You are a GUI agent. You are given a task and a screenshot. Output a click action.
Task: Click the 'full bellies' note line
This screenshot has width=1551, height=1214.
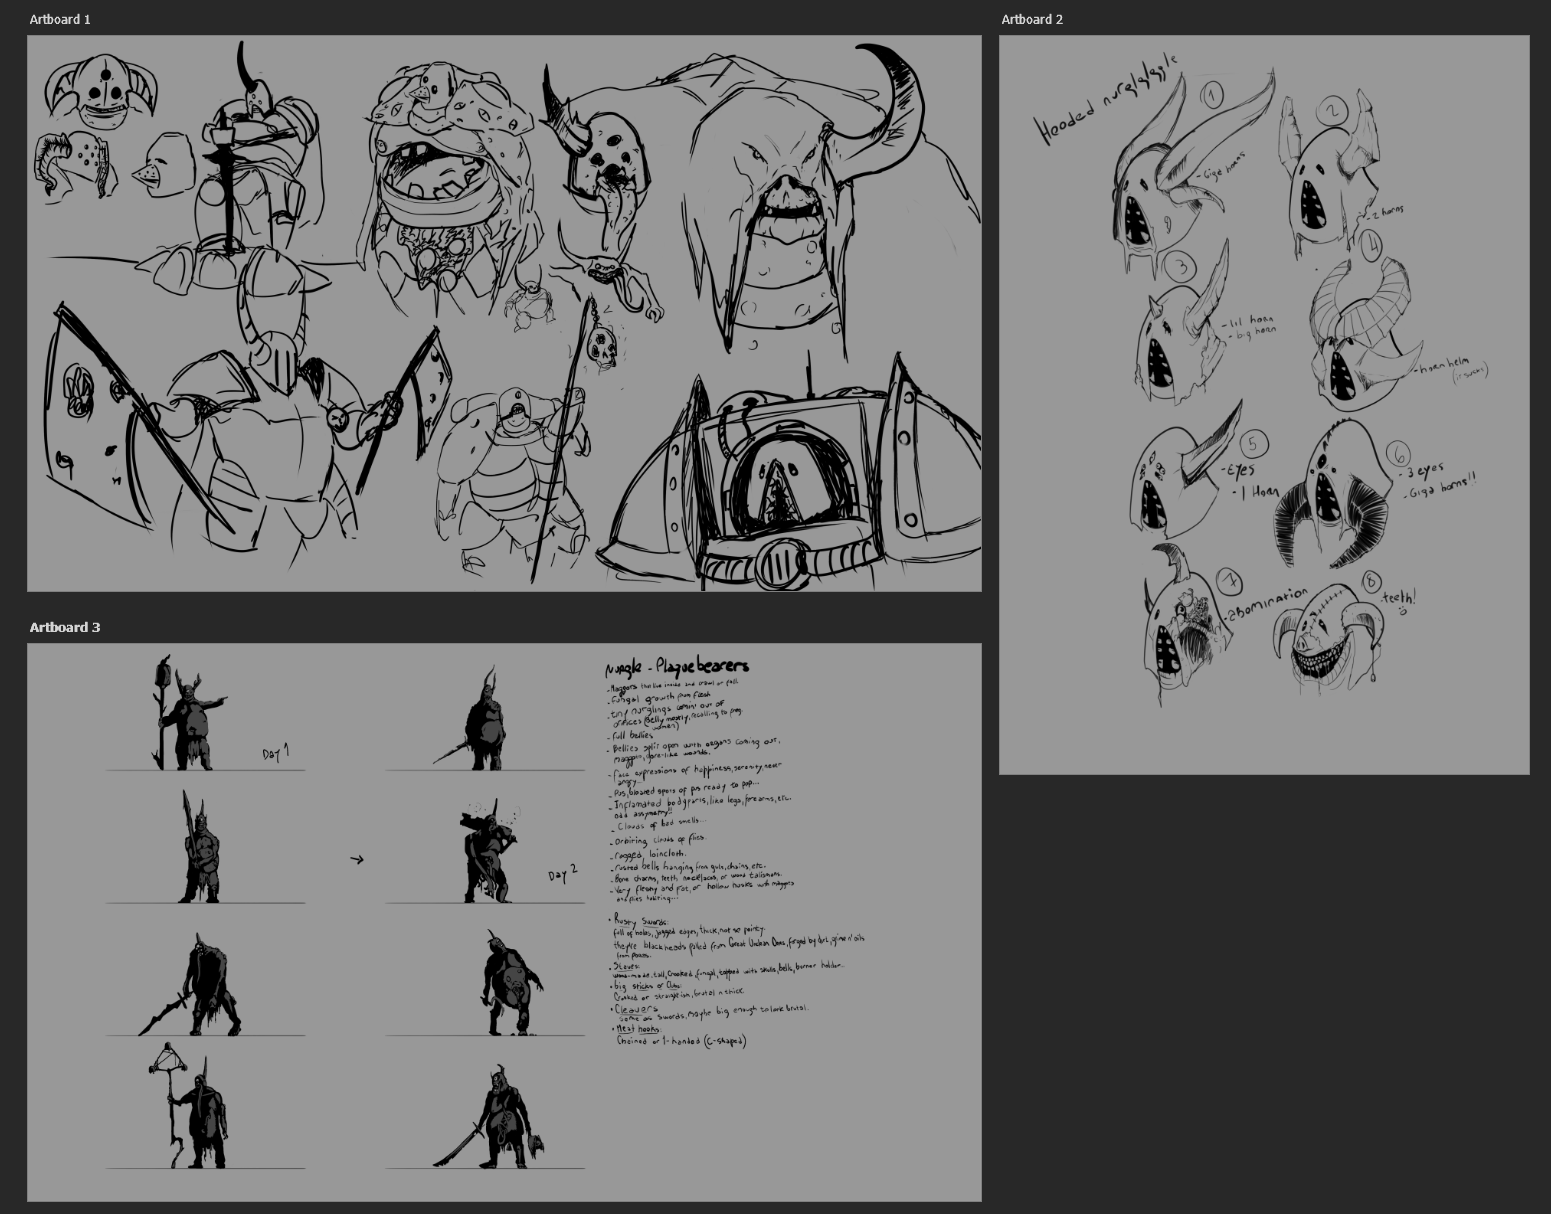(x=632, y=735)
